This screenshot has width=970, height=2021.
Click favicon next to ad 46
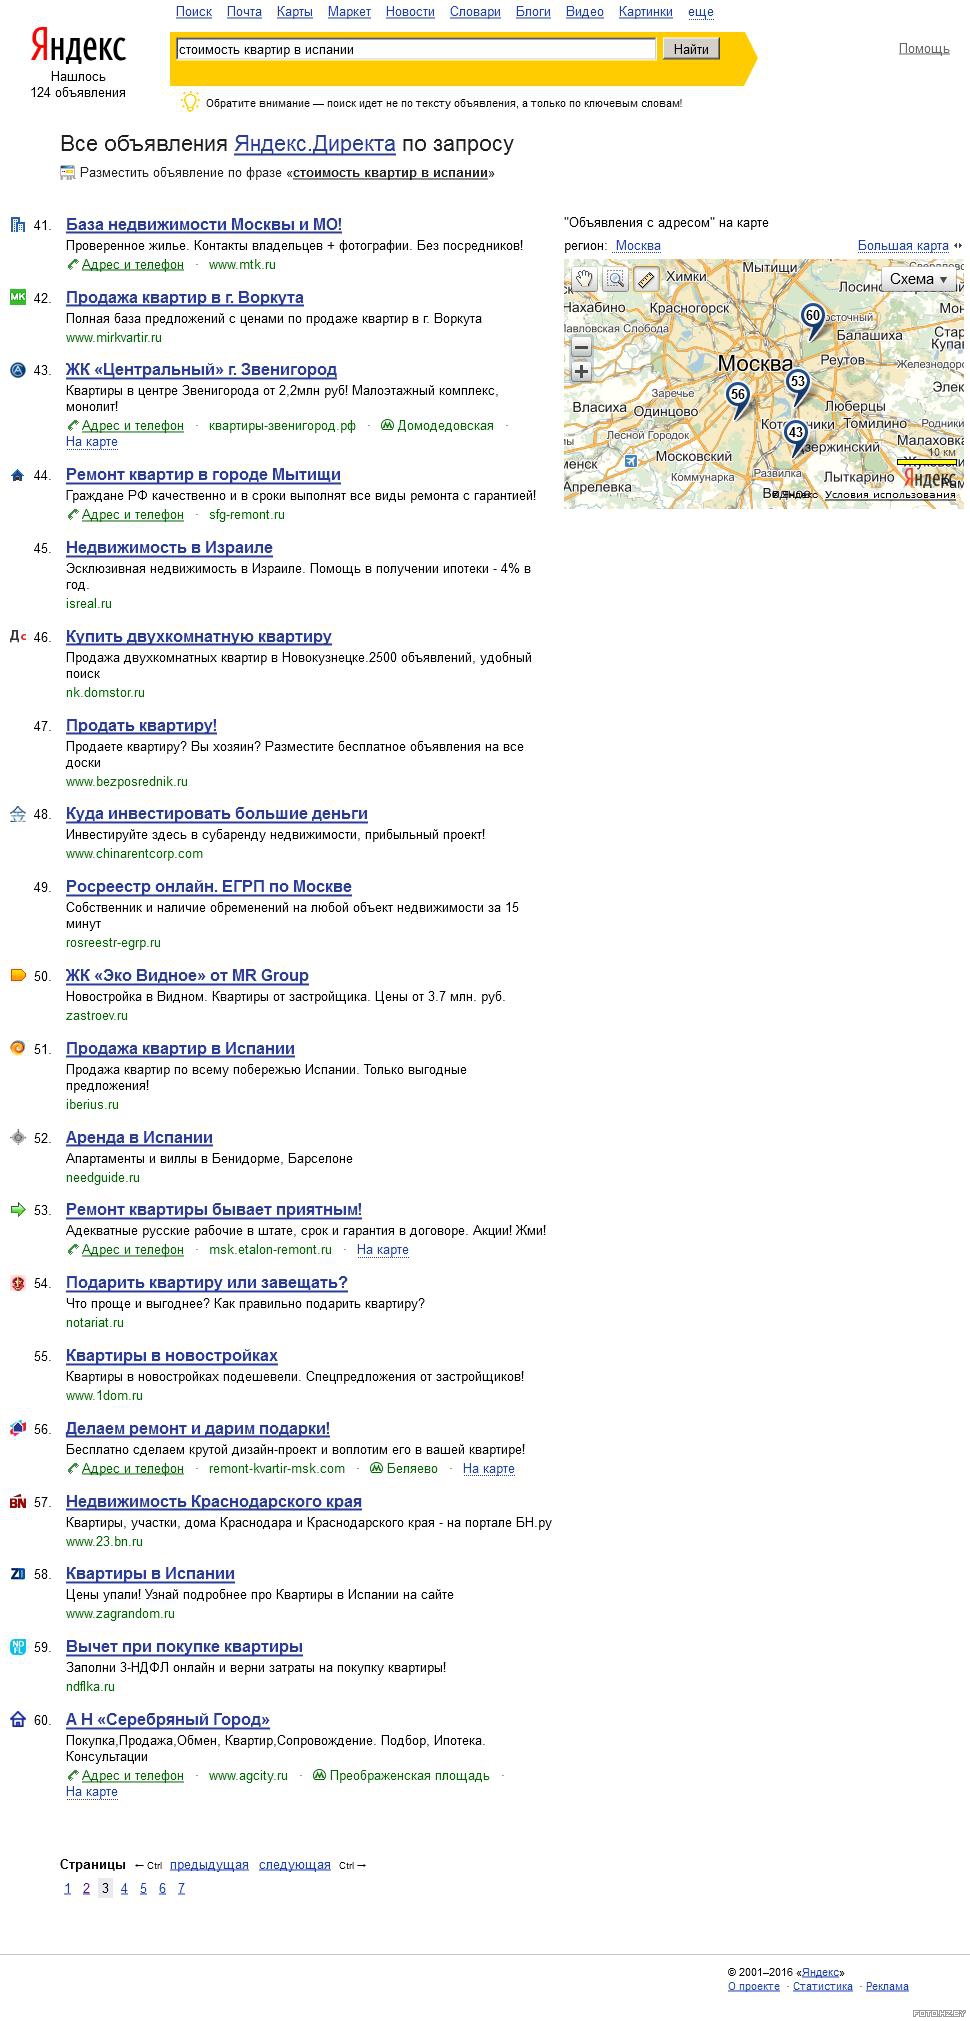point(17,636)
